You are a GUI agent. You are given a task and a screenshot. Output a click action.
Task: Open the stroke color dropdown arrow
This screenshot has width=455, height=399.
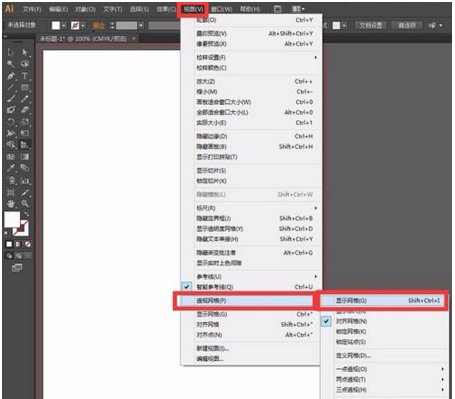coord(83,25)
